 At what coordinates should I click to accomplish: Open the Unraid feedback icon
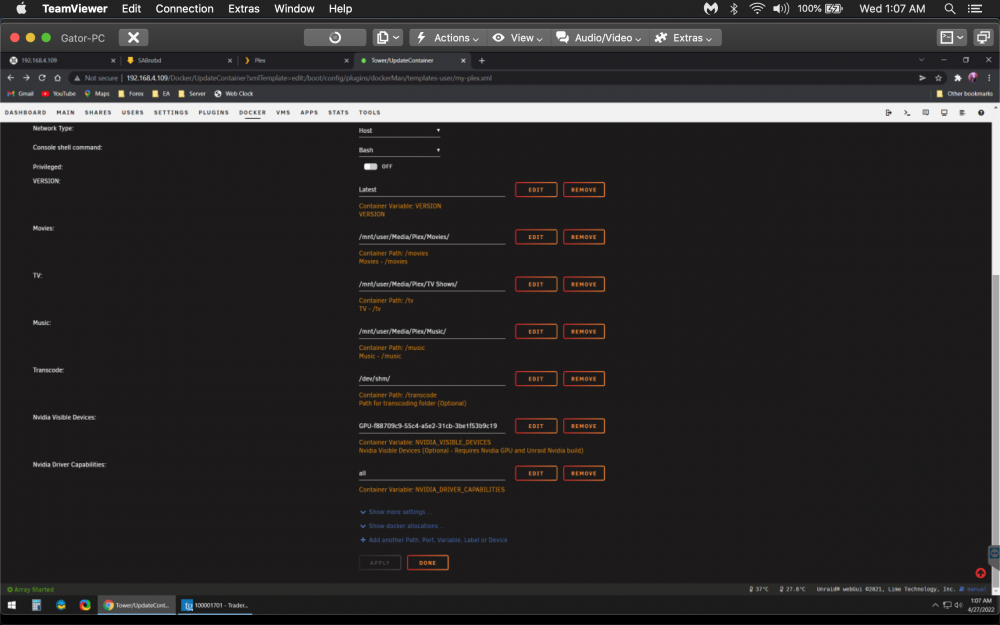[925, 113]
